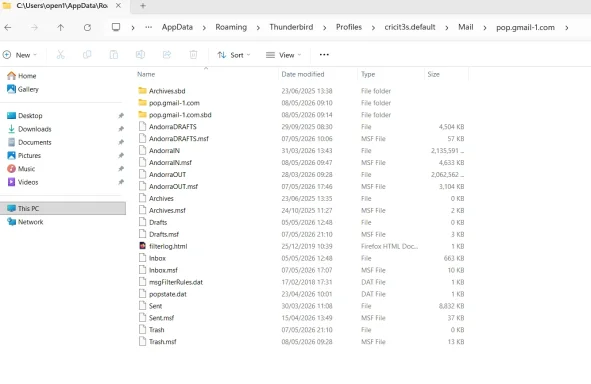
Task: Expand chevron after AppData breadcrumb
Action: click(204, 28)
